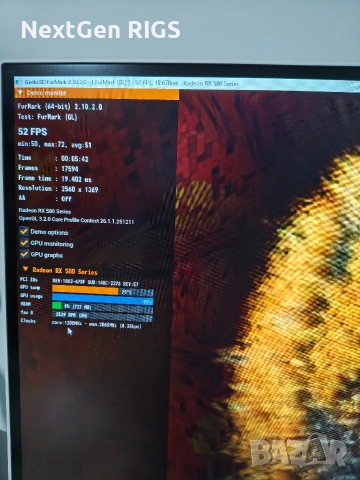Collapse the Demo monitor panel header triangle
360x480 pixels.
(20, 93)
